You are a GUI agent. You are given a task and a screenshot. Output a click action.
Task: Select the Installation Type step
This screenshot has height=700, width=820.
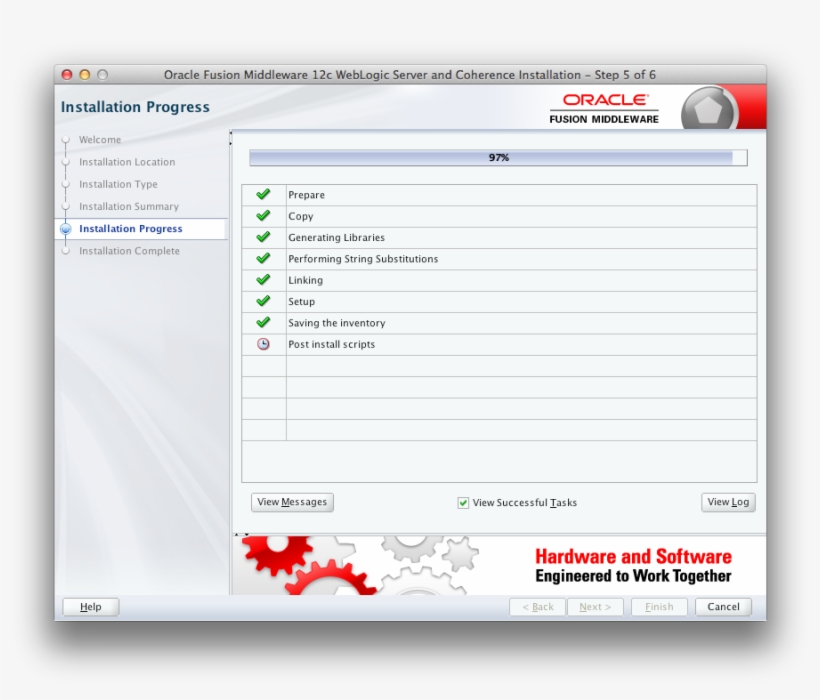click(x=118, y=185)
